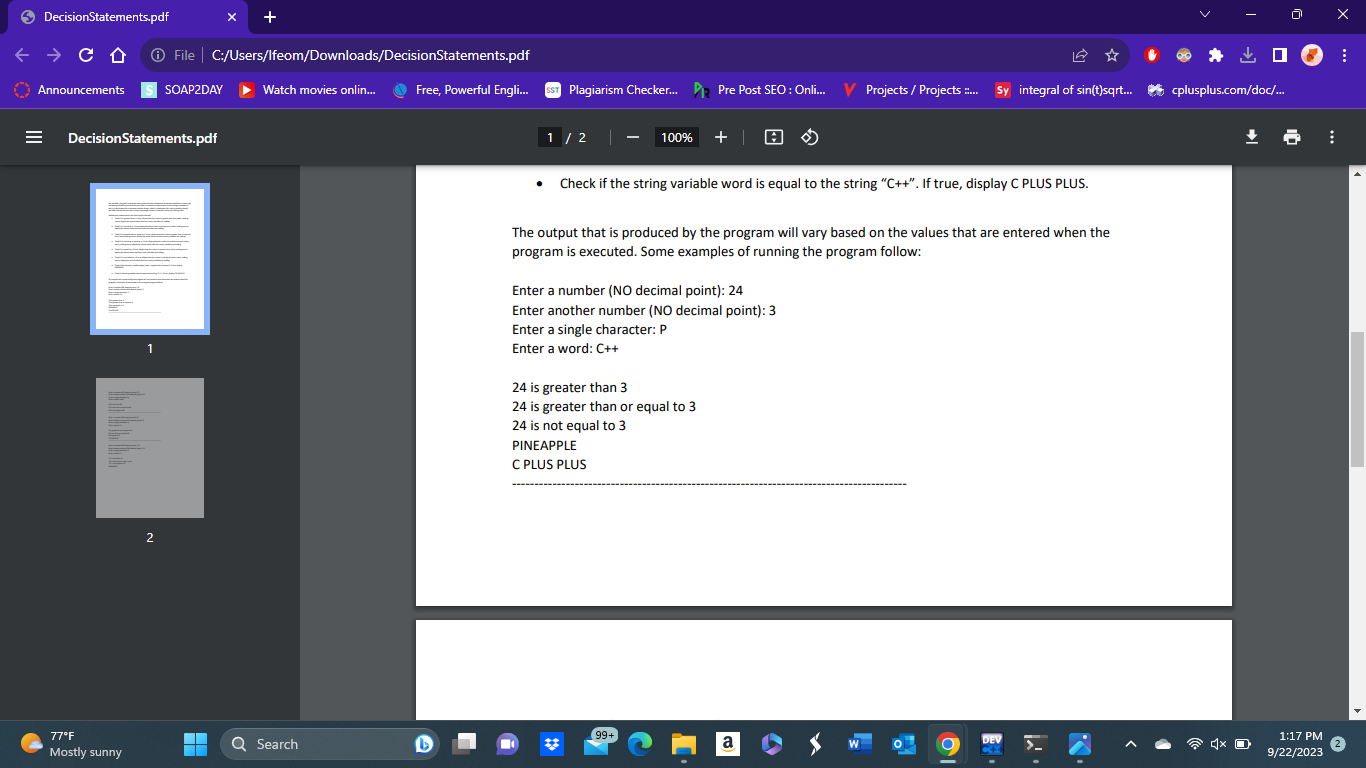The height and width of the screenshot is (768, 1366).
Task: Open Plagiarism Checker bookmark
Action: [x=611, y=90]
